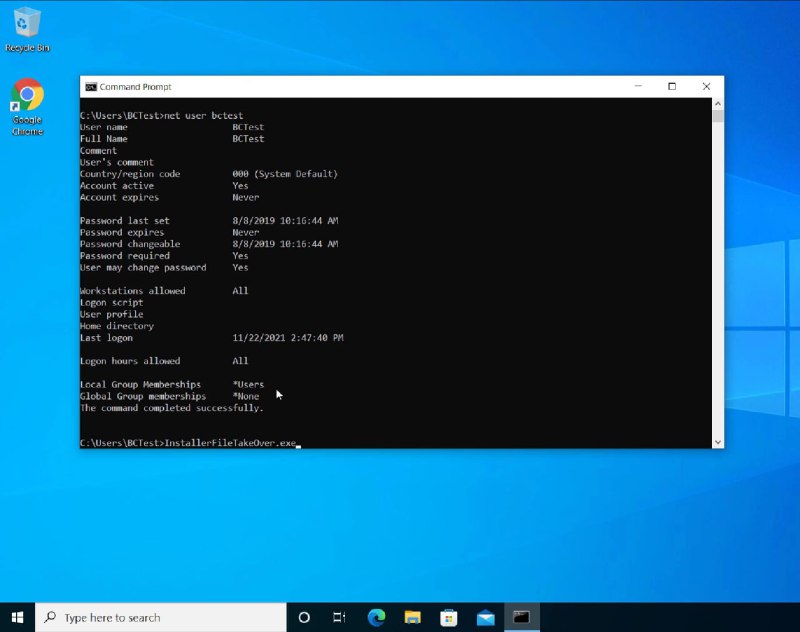This screenshot has height=632, width=800.
Task: Select the active Command Prompt taskbar icon
Action: 521,618
